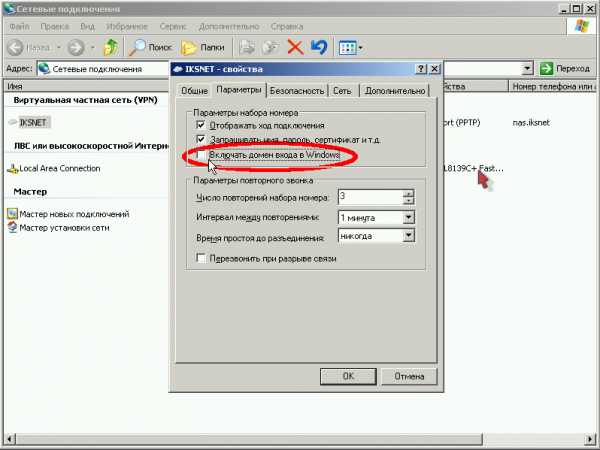Open the Избранное menu
Screen dimensions: 600x450
pyautogui.click(x=127, y=26)
